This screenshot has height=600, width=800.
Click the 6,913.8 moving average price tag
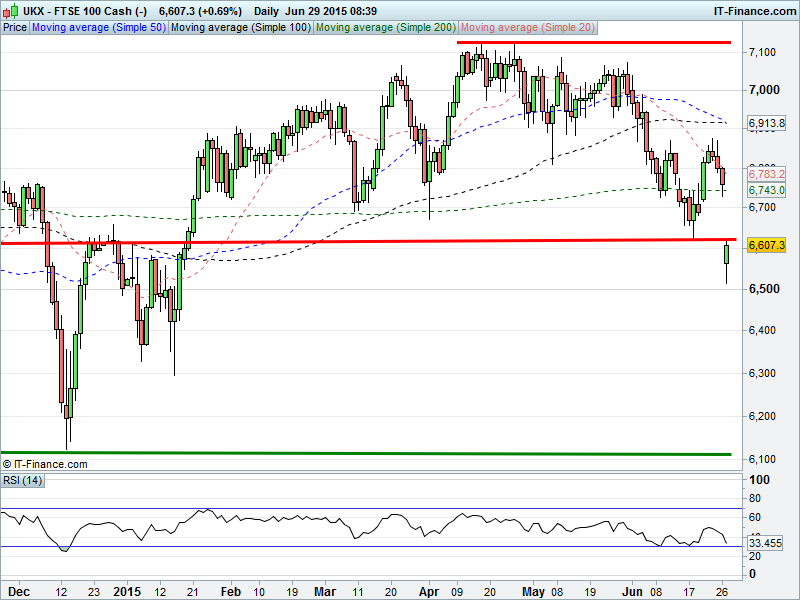(768, 123)
